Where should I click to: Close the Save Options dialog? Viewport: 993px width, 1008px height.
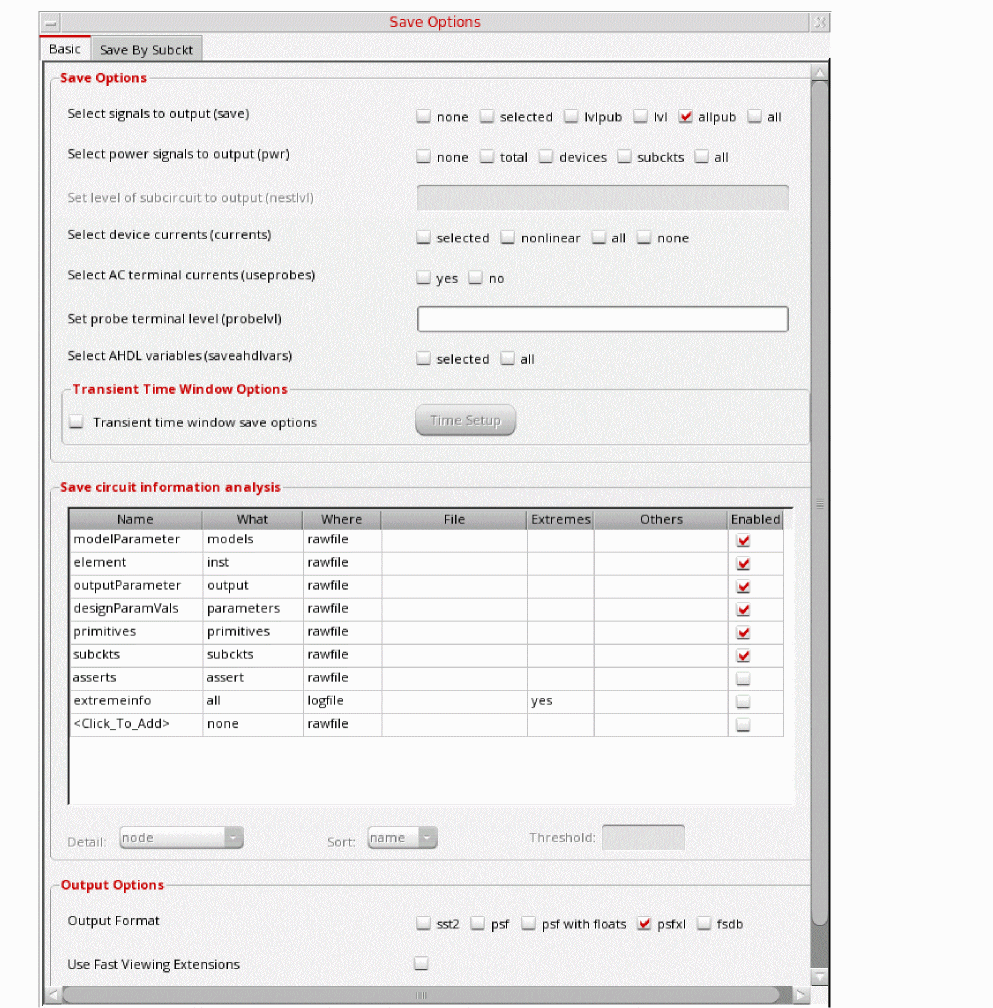click(x=819, y=22)
